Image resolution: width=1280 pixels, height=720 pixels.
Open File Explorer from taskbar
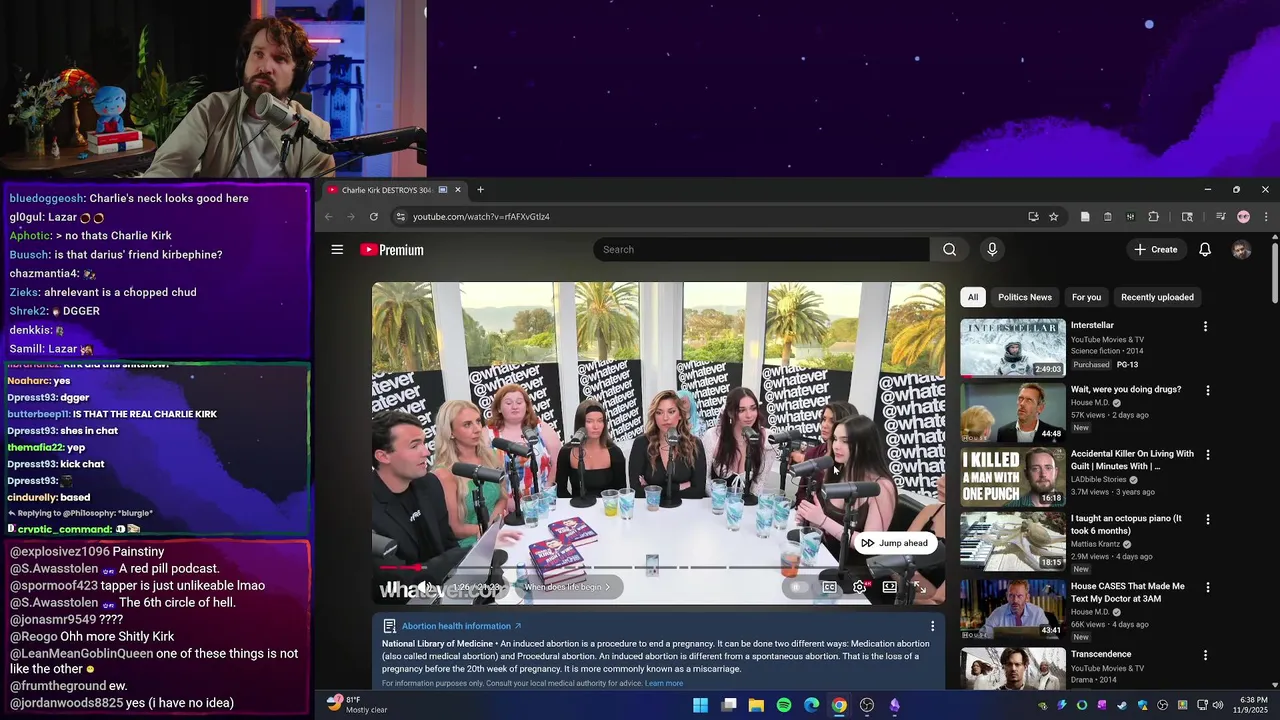click(x=757, y=705)
